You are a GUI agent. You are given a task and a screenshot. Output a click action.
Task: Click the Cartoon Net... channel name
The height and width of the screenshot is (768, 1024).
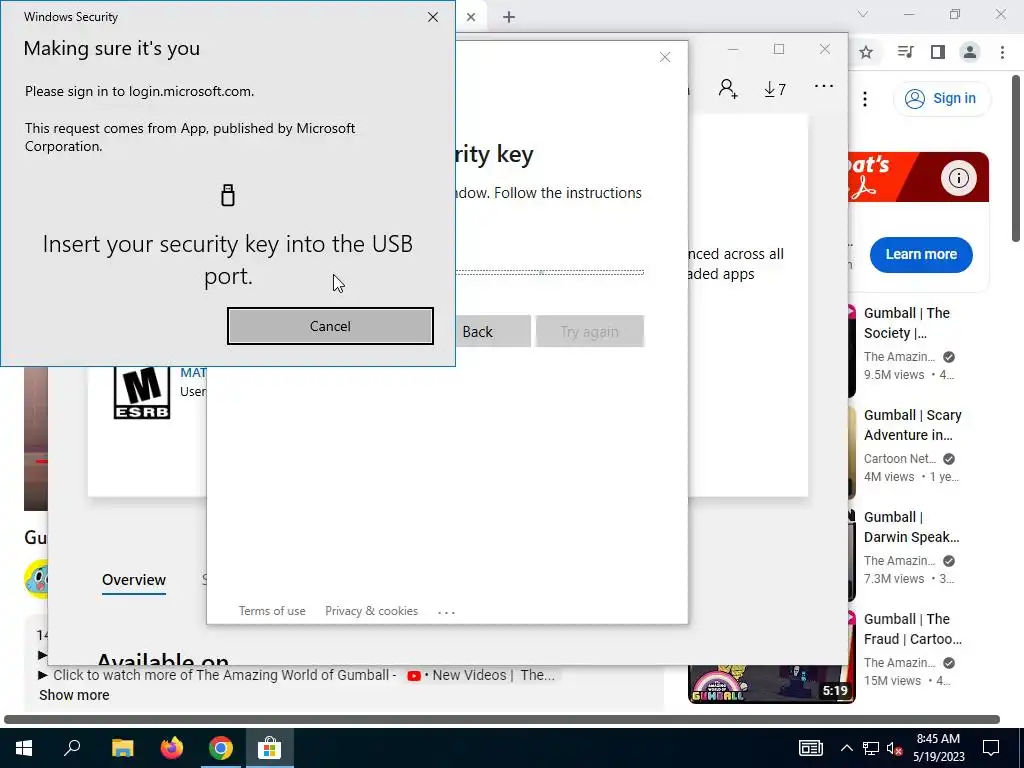(x=899, y=458)
